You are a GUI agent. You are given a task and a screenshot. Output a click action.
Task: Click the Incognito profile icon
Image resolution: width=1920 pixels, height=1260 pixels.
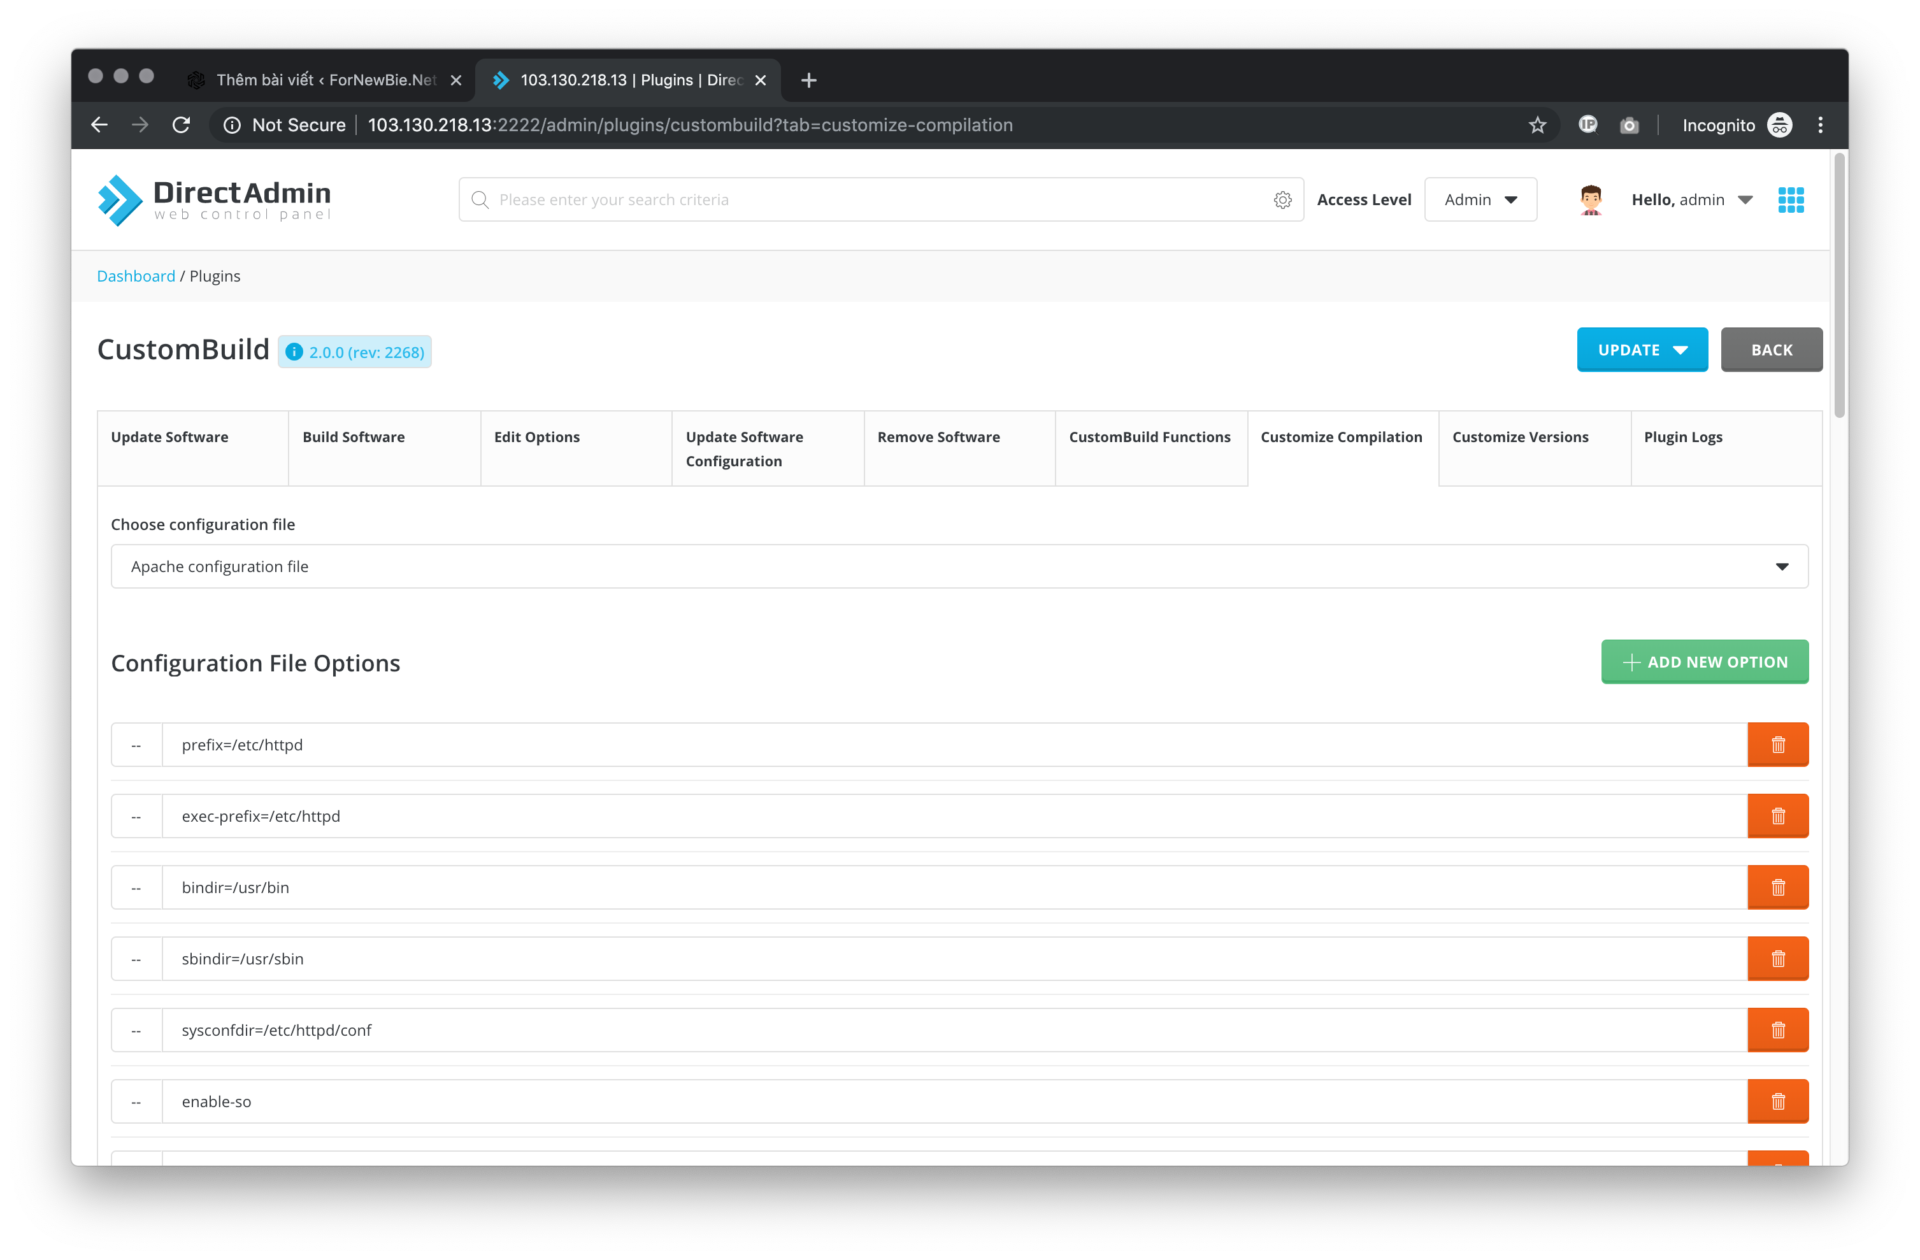tap(1780, 125)
